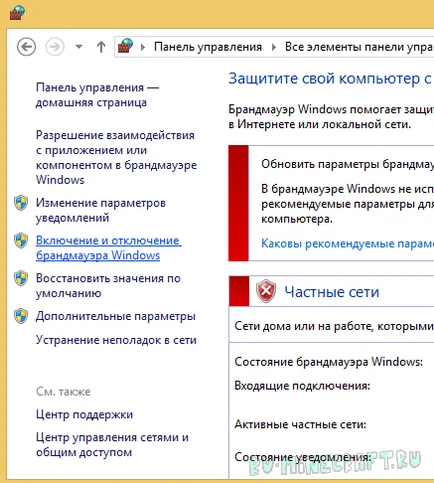Screen dimensions: 434x483
Task: Open Центр управления сетями и общим доступом
Action: [112, 444]
